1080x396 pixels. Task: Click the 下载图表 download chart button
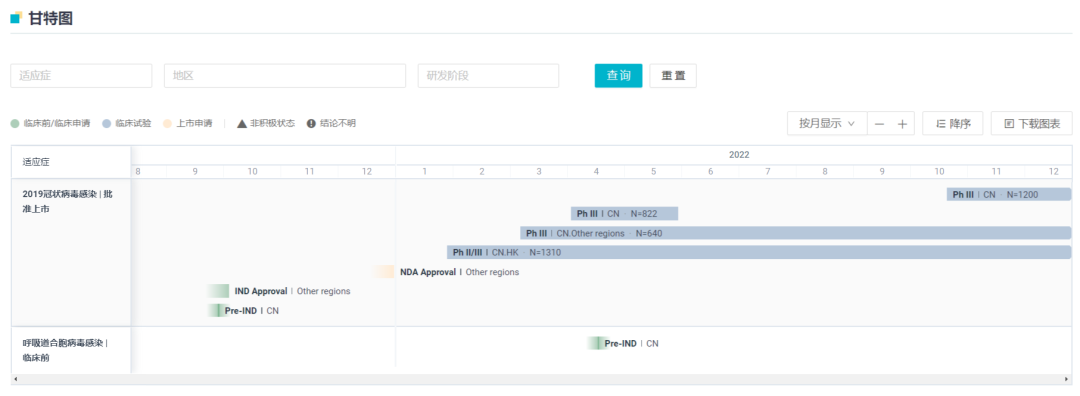(x=1031, y=123)
